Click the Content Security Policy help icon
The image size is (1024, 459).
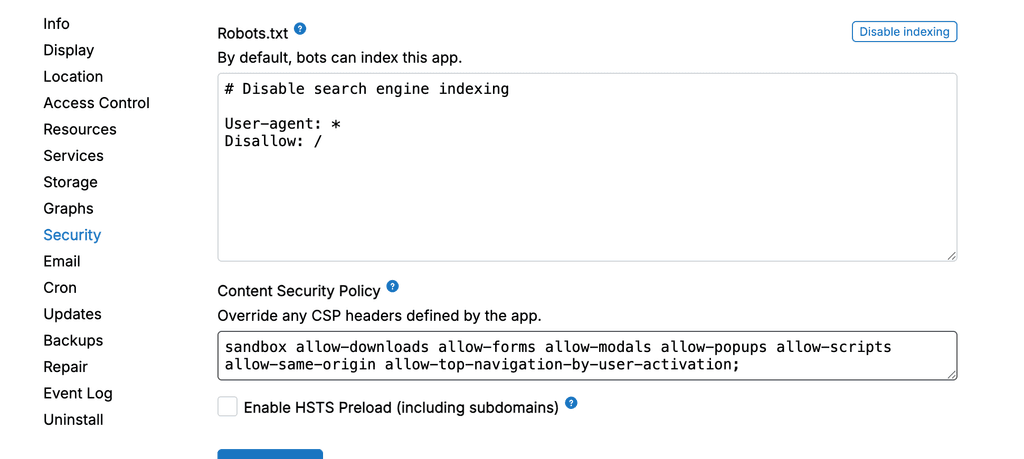393,287
